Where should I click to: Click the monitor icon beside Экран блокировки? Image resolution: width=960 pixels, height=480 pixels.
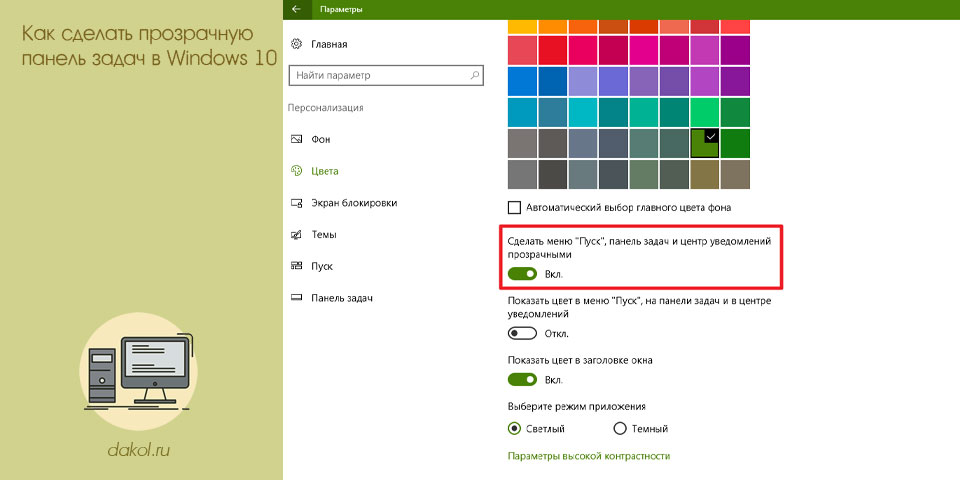(297, 203)
